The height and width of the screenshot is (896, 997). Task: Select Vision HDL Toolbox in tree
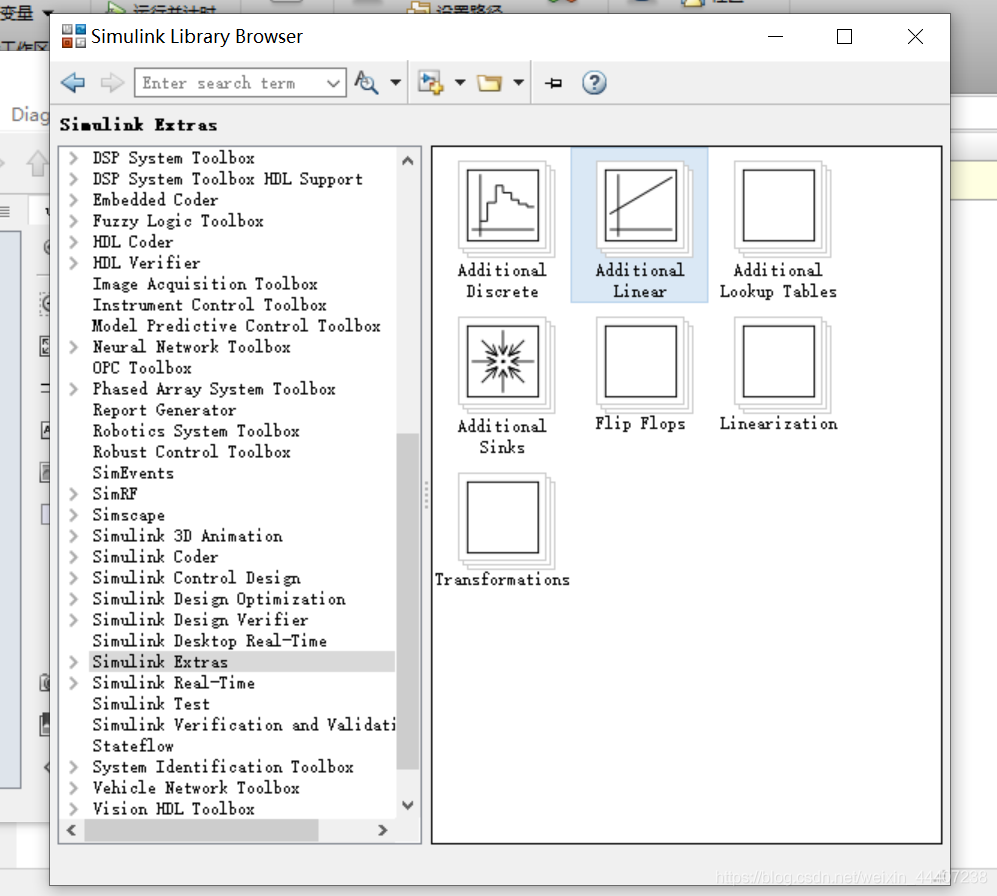click(174, 808)
